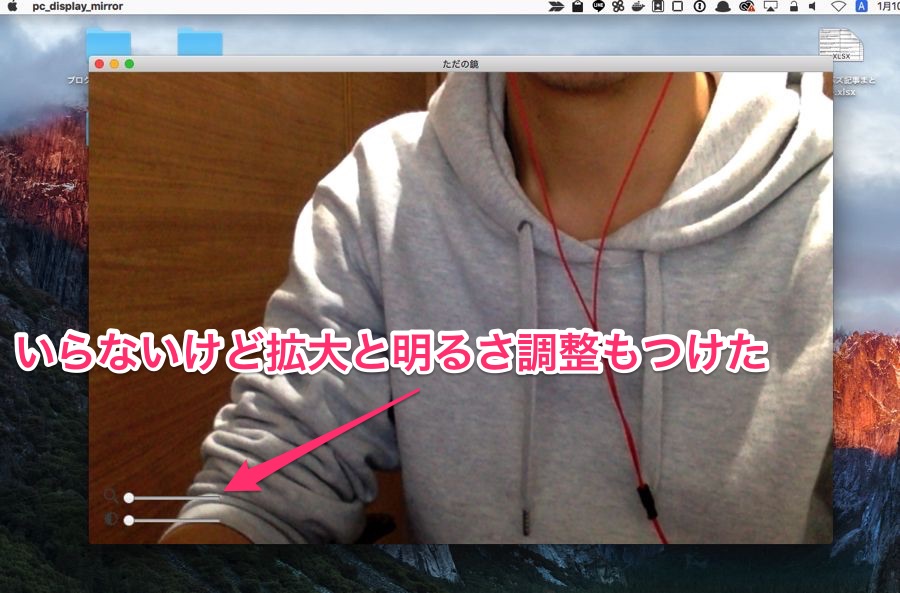Click the empty square status icon
Viewport: 900px width, 593px height.
677,6
